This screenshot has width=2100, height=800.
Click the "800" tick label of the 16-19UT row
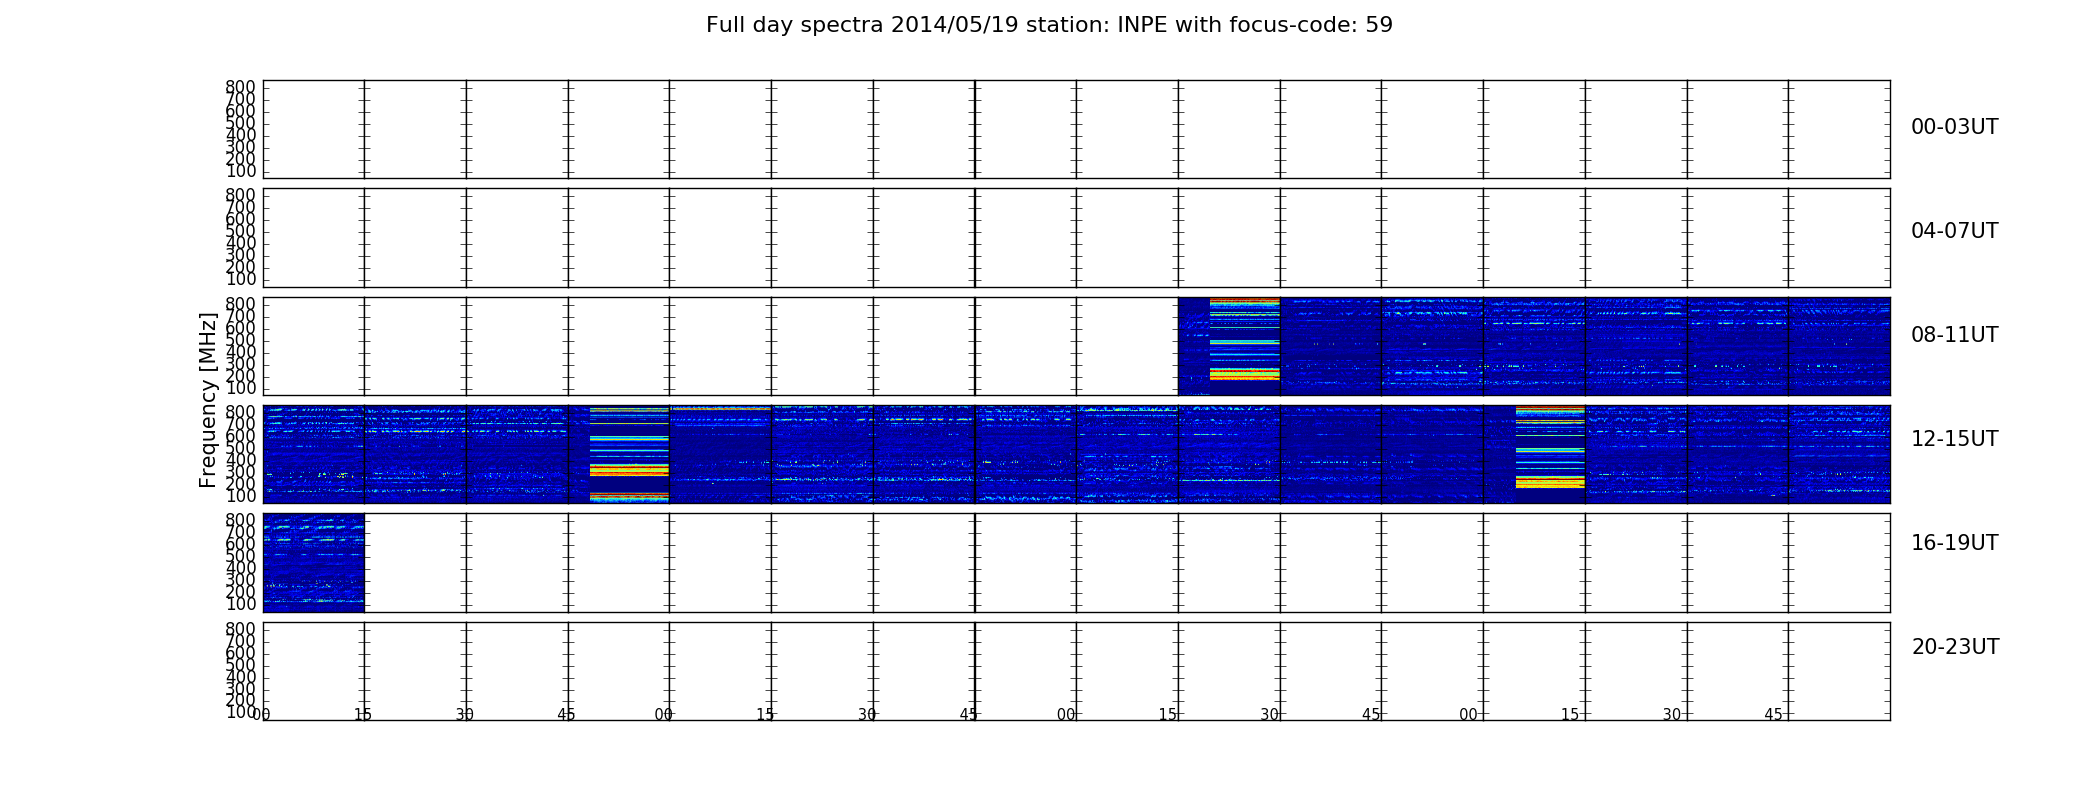click(240, 520)
